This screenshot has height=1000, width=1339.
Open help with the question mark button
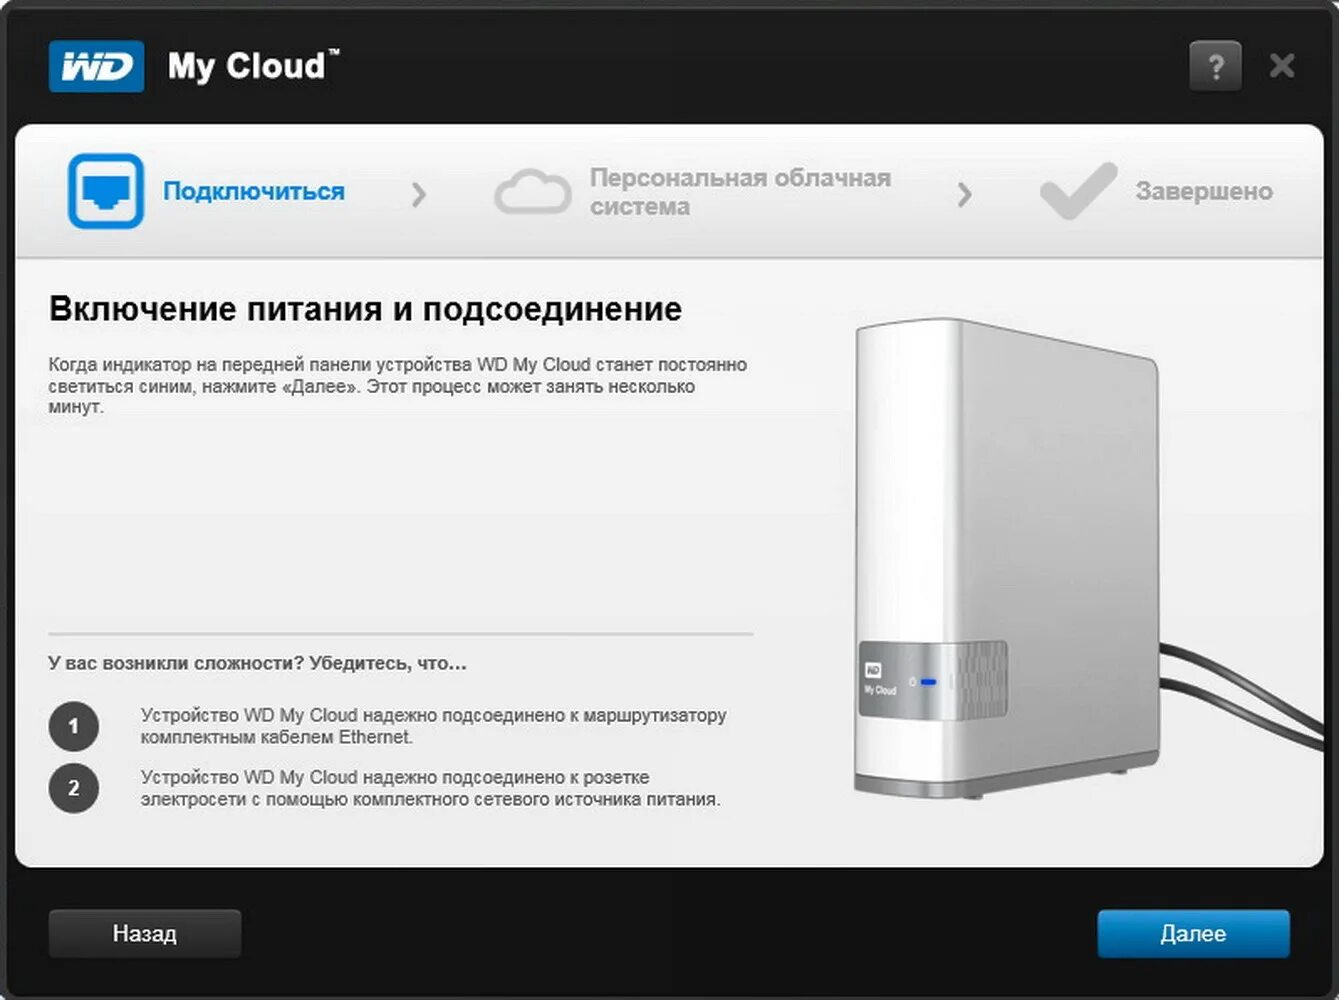(1215, 67)
